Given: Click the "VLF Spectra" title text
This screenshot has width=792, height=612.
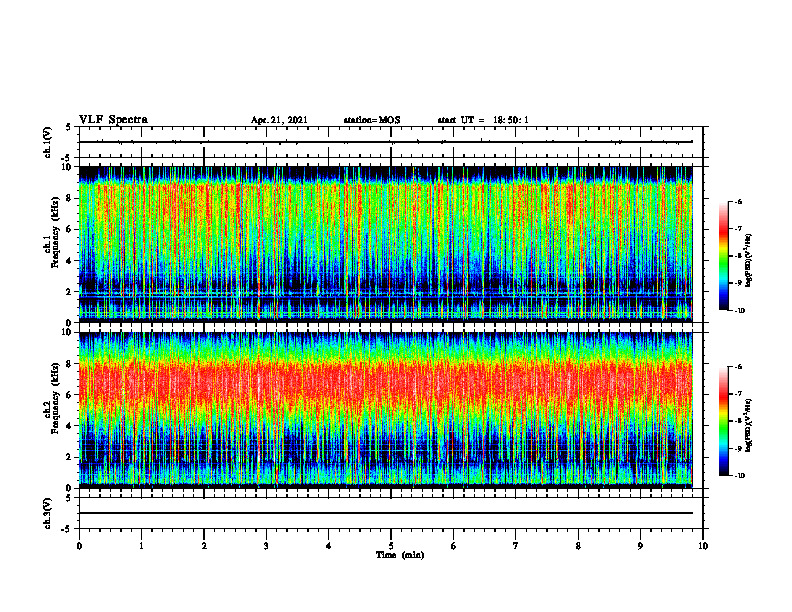Looking at the screenshot, I should coord(113,120).
